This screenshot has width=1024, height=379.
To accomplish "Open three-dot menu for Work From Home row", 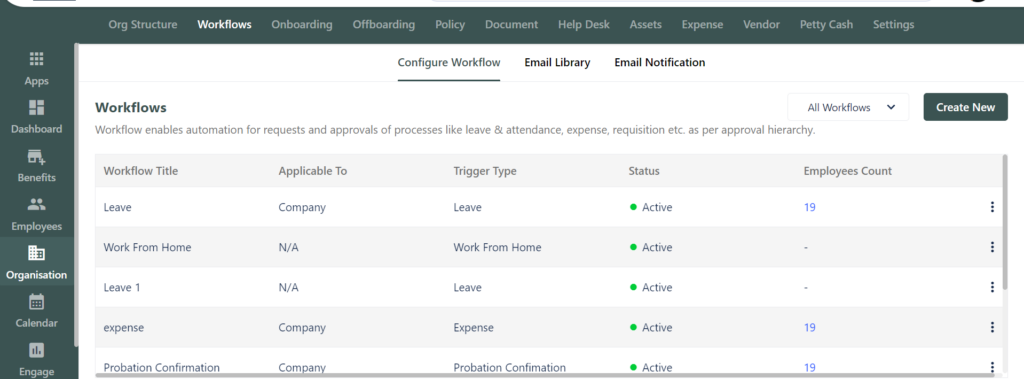I will tap(992, 247).
